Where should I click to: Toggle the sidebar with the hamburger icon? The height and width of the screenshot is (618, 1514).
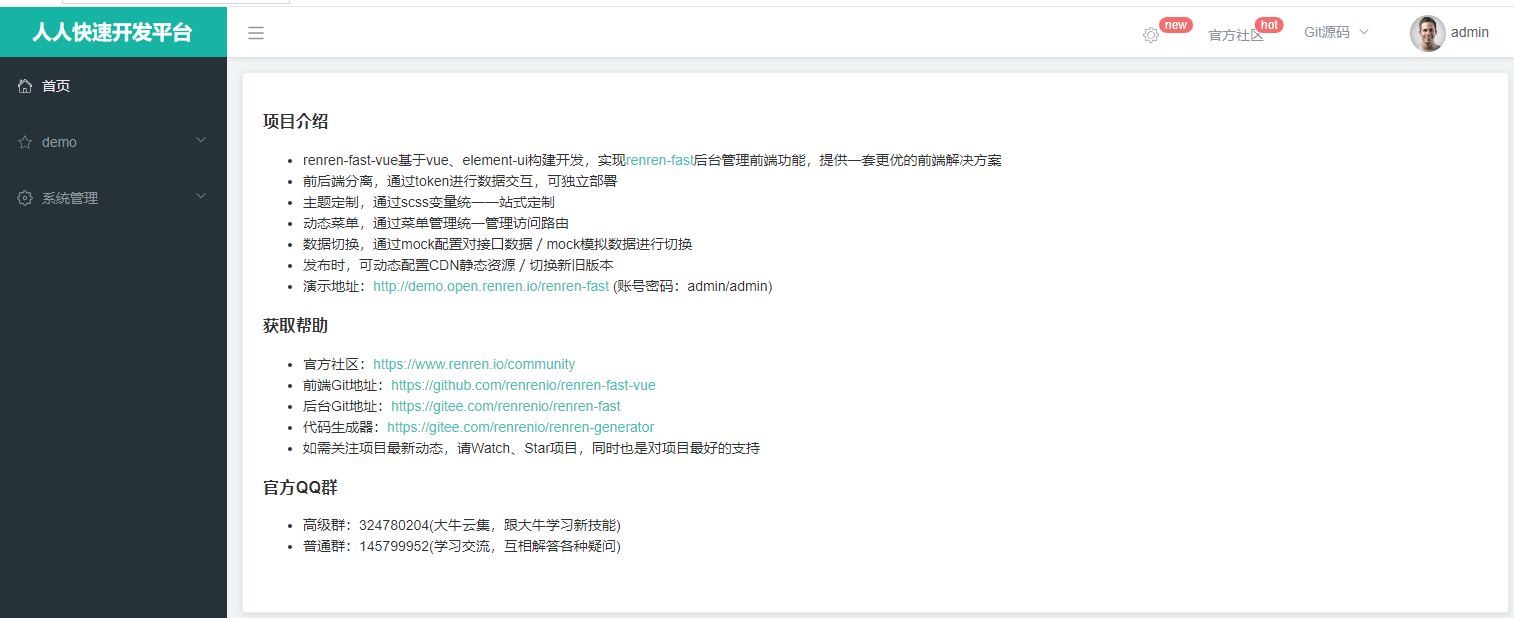click(x=256, y=33)
